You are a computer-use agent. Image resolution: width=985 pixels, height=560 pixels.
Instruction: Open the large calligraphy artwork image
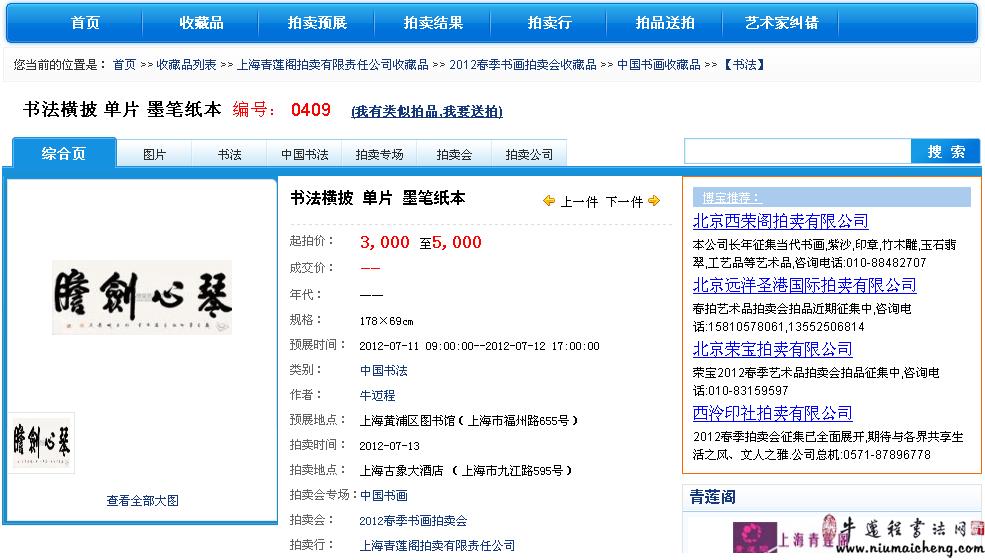(142, 297)
